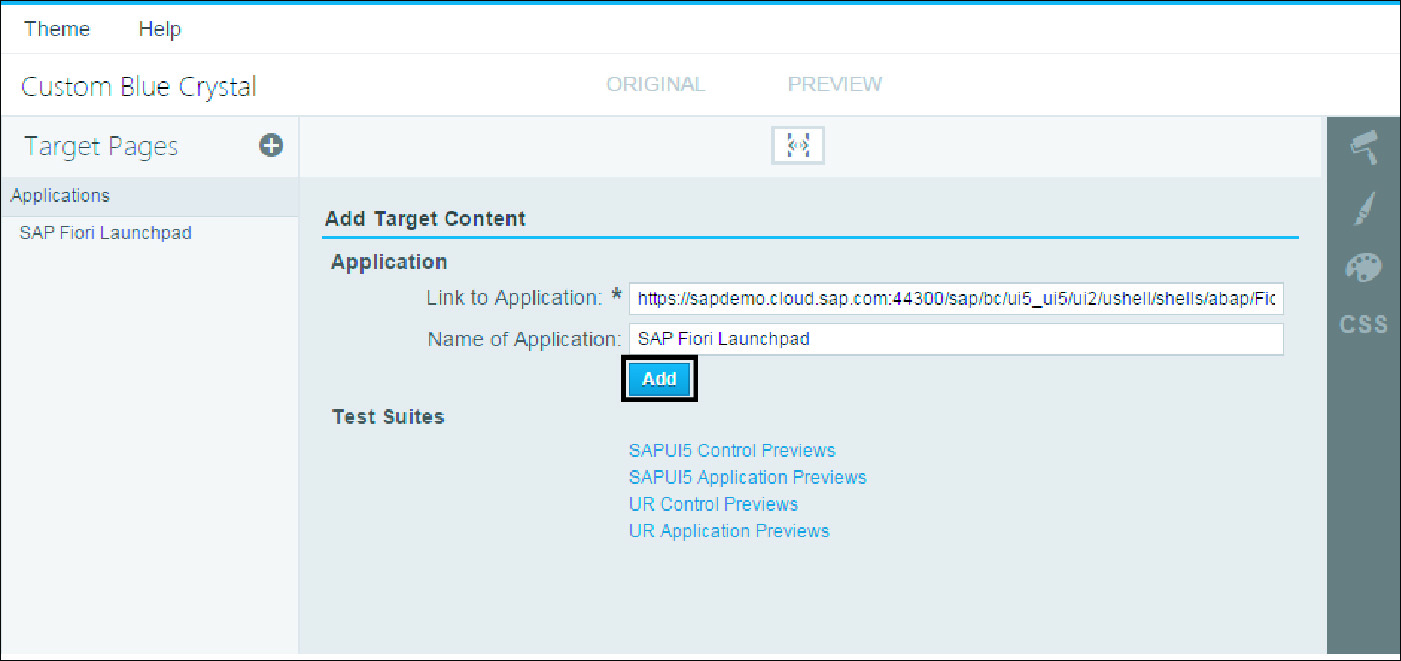
Task: Click the Add button
Action: (x=659, y=380)
